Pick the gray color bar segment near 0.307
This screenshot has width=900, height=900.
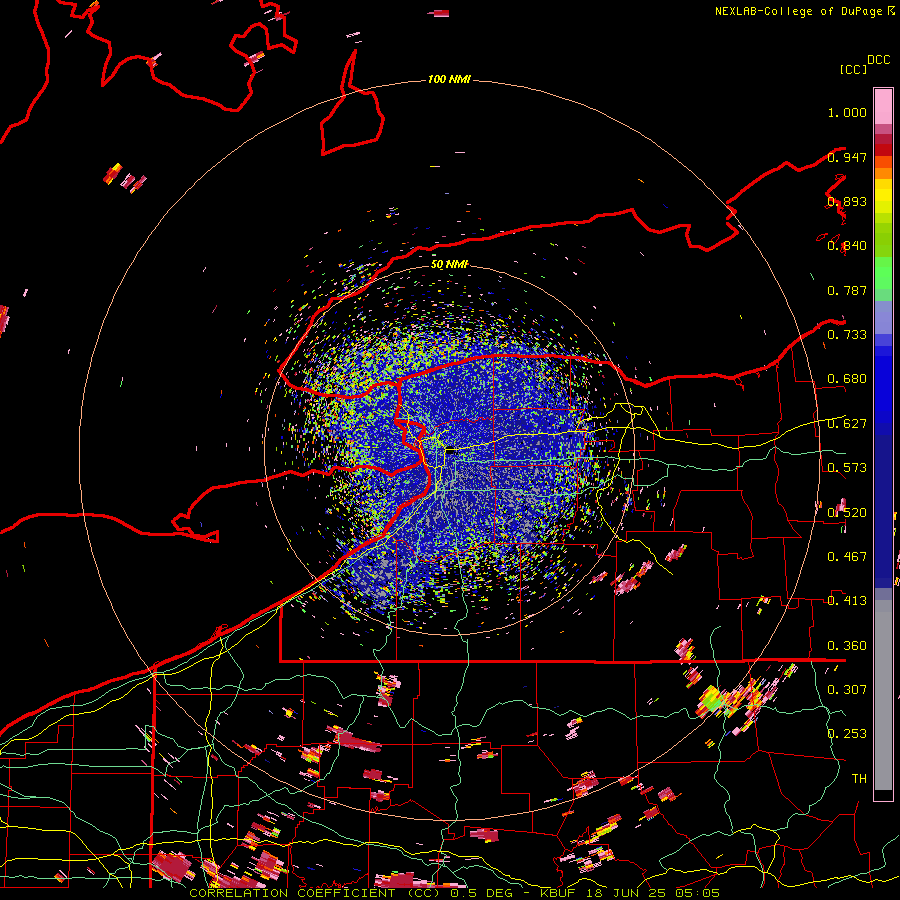(883, 695)
